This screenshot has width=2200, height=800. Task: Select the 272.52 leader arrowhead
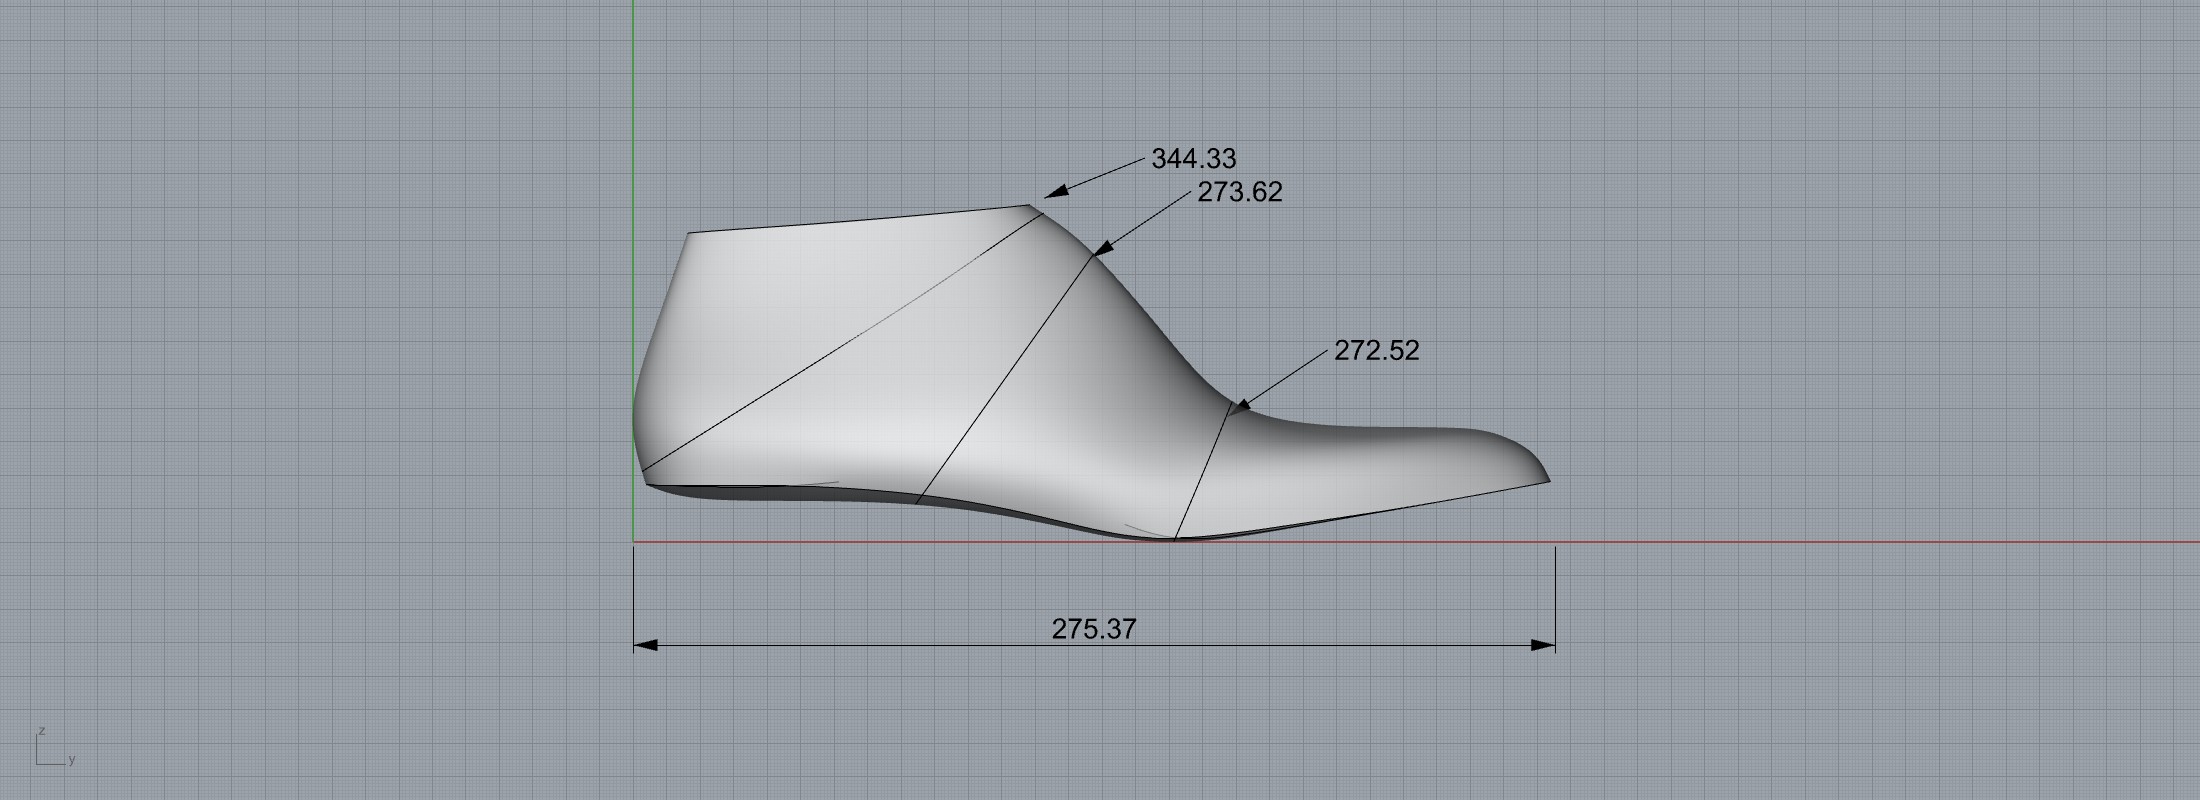coord(1240,405)
